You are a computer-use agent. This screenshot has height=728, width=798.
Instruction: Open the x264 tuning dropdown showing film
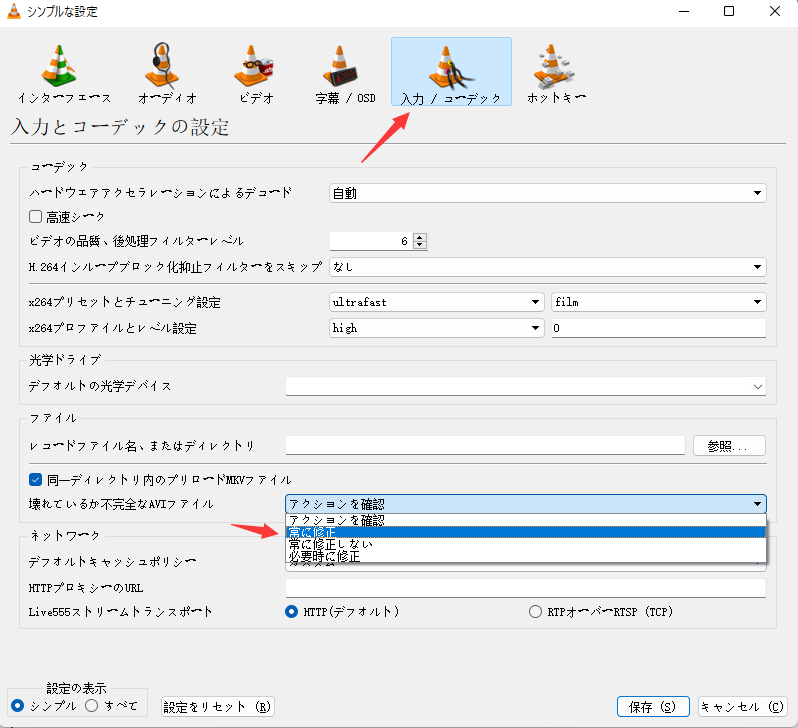point(658,302)
